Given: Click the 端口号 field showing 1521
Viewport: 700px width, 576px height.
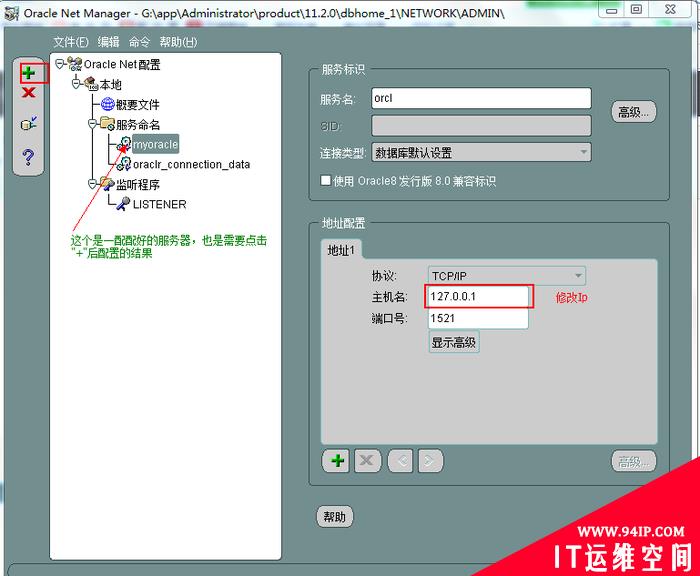Looking at the screenshot, I should [478, 318].
